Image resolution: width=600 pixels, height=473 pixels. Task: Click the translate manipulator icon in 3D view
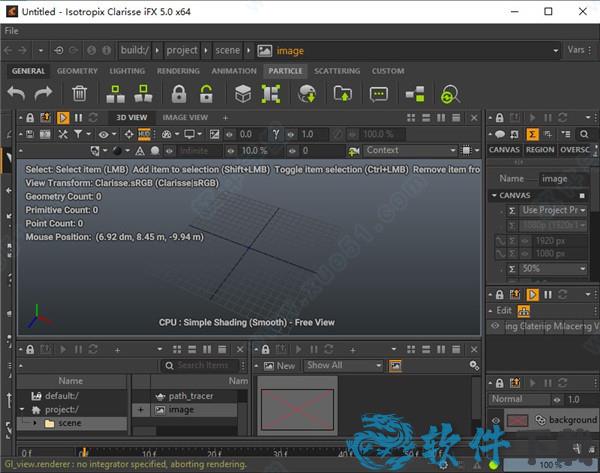[x=129, y=134]
